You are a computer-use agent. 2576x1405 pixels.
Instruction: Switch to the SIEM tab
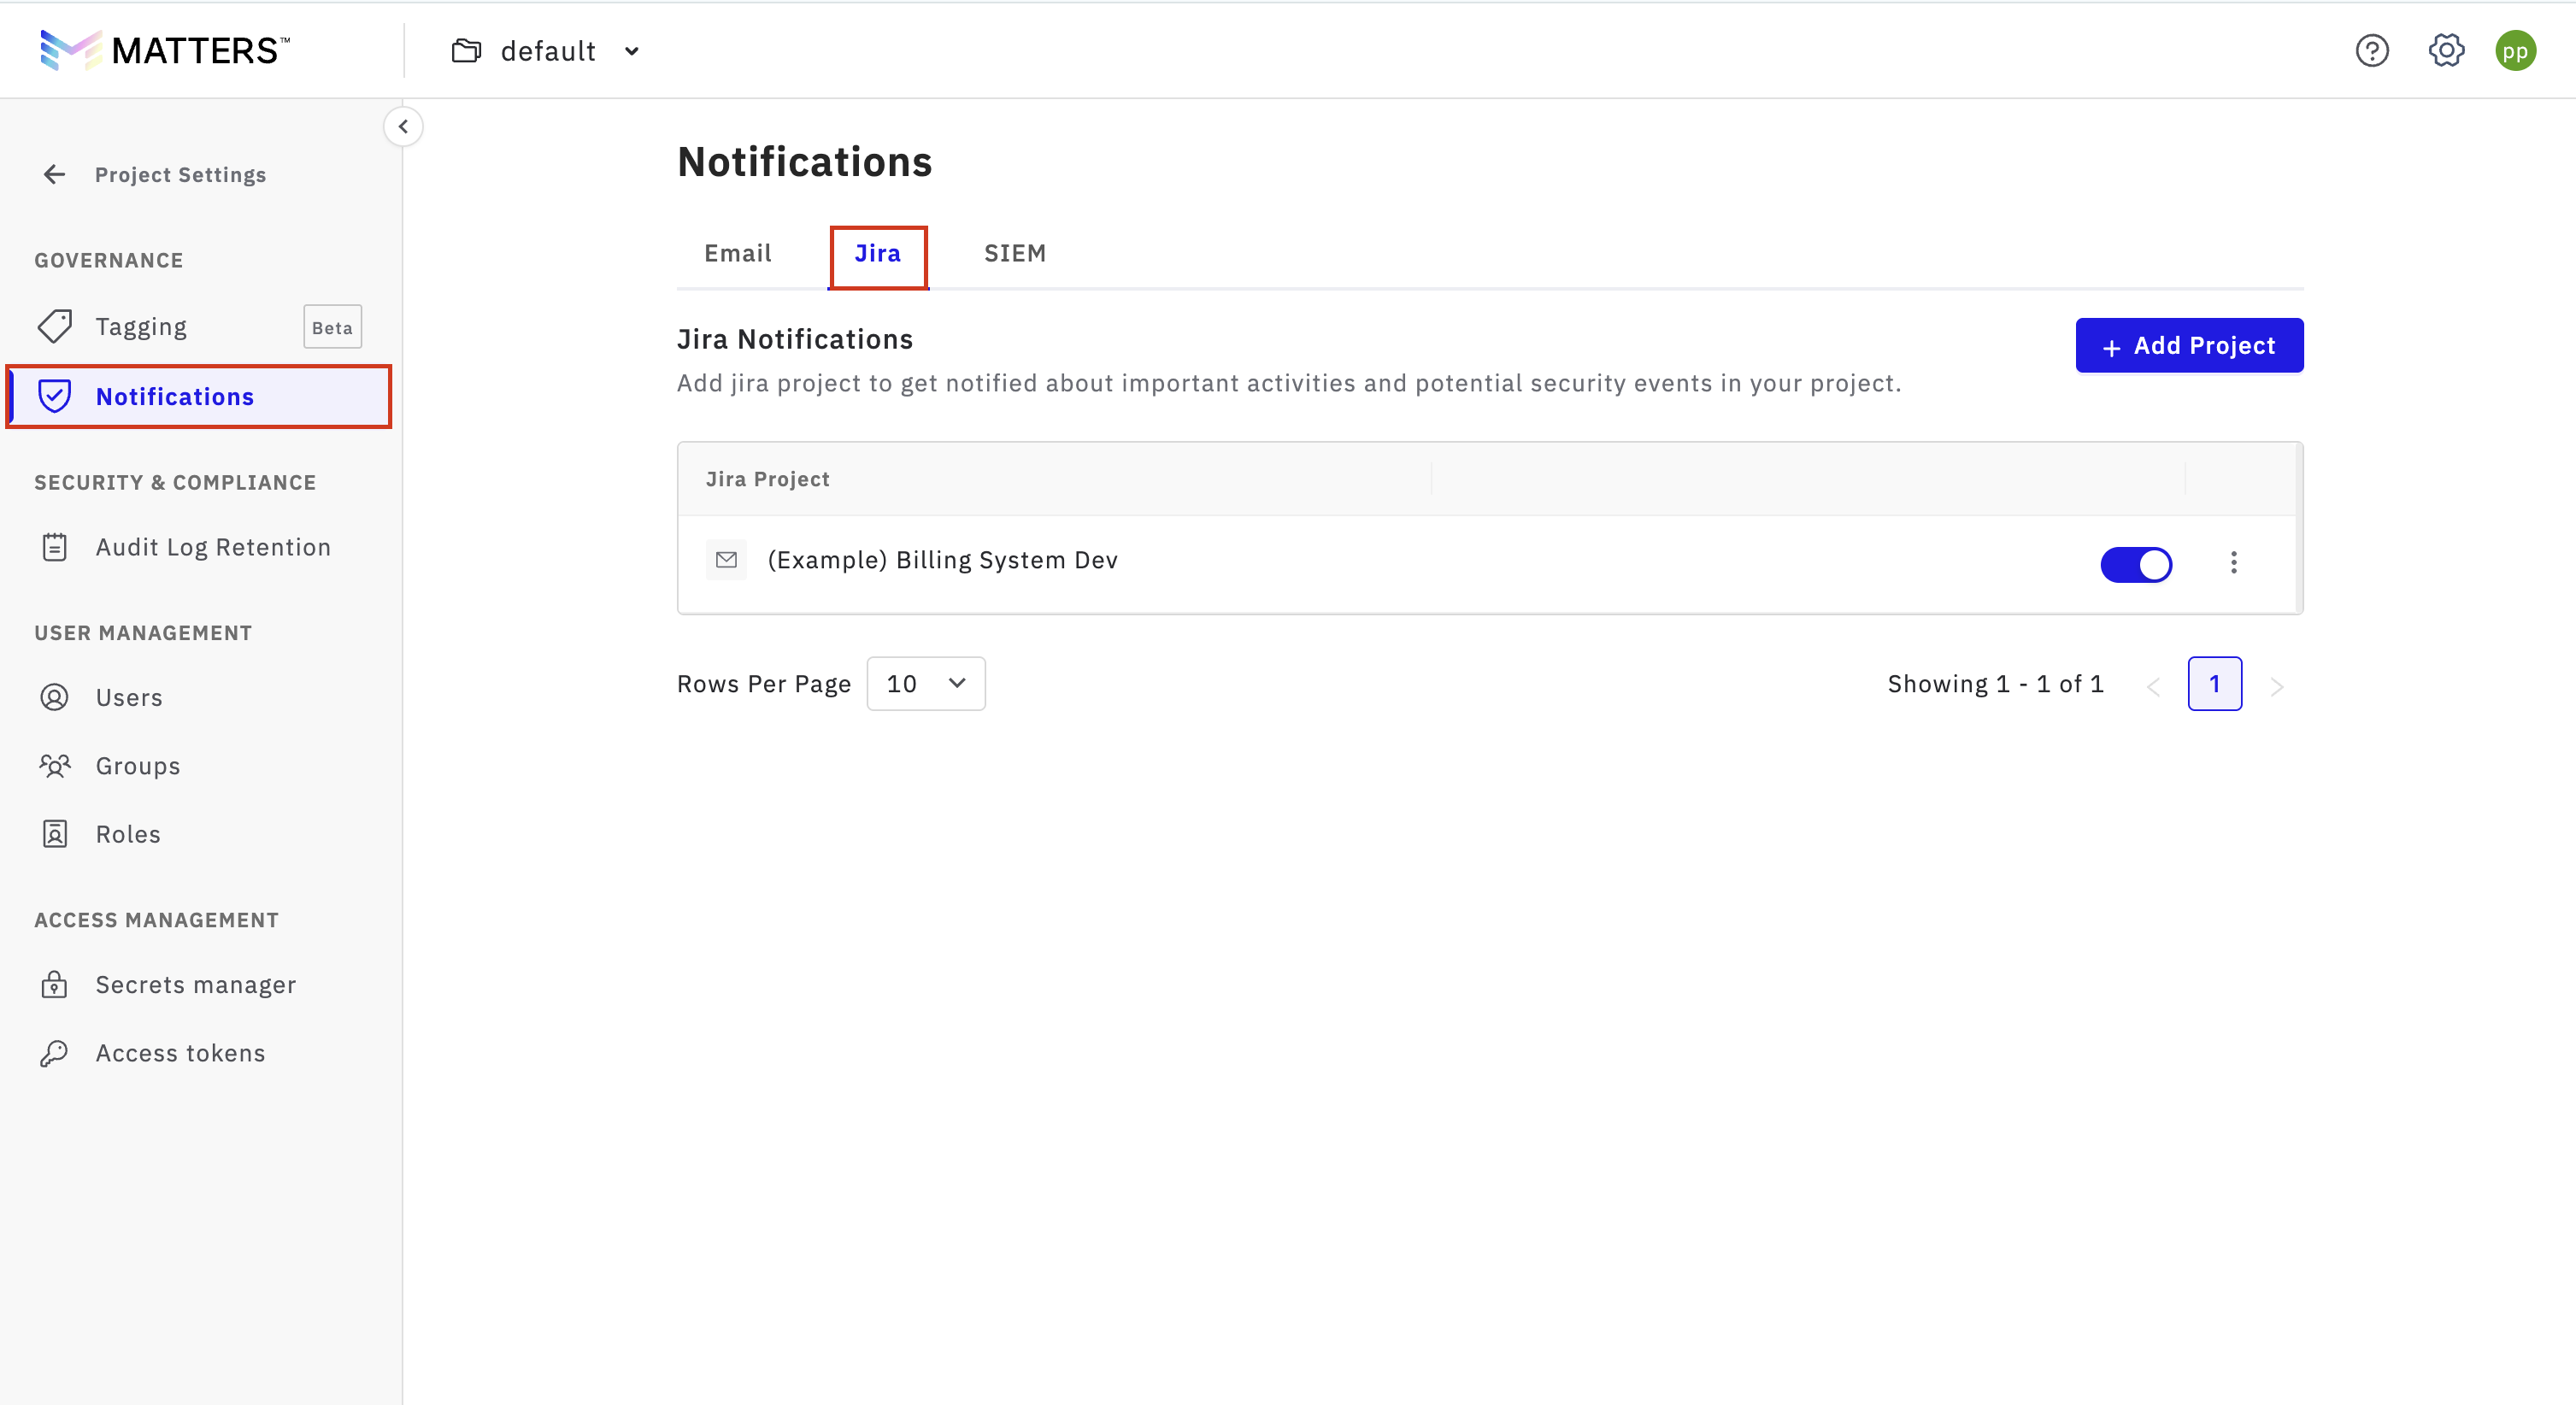(x=1014, y=254)
